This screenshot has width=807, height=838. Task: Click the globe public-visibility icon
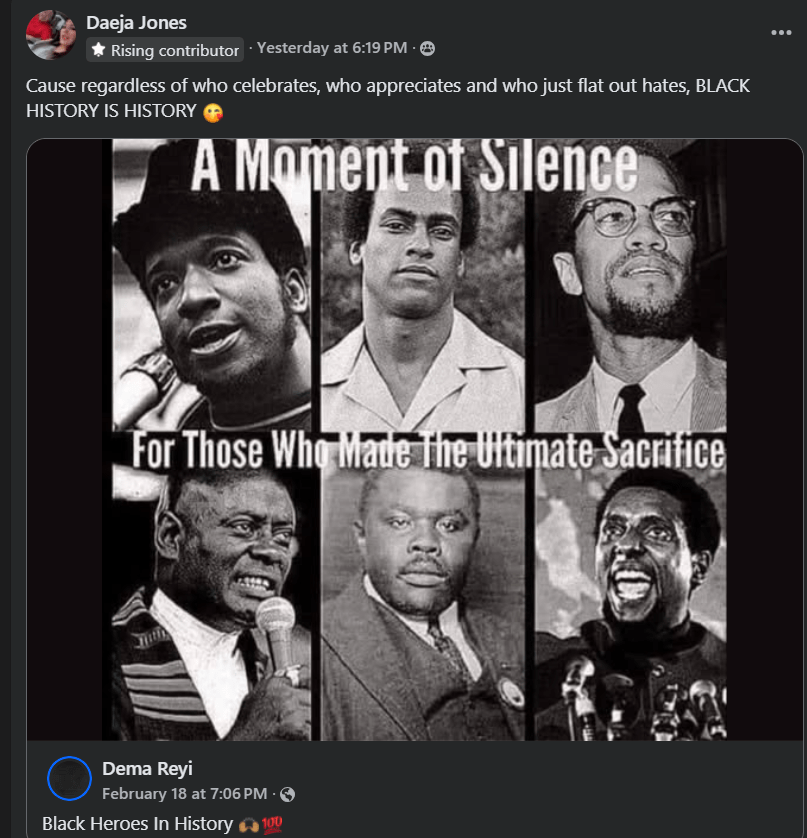(x=288, y=795)
